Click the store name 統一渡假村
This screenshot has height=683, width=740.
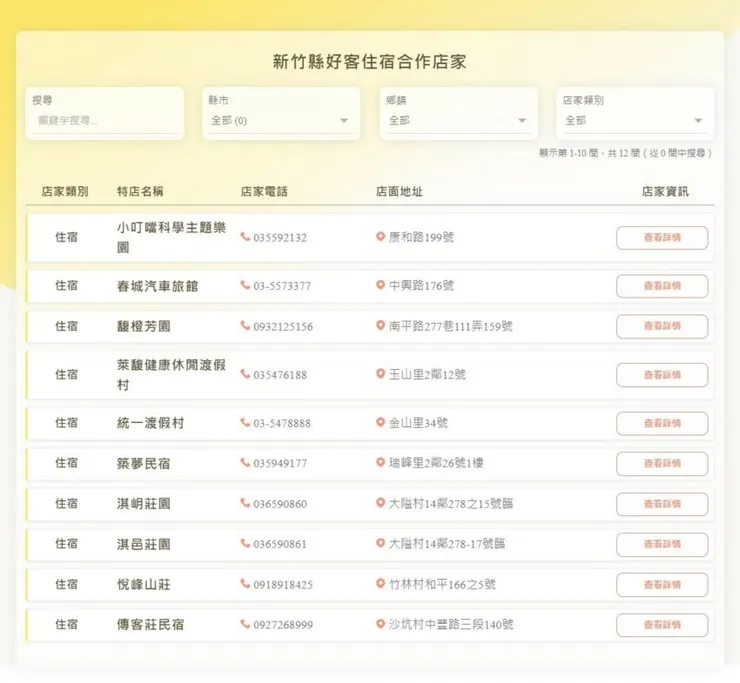(151, 423)
